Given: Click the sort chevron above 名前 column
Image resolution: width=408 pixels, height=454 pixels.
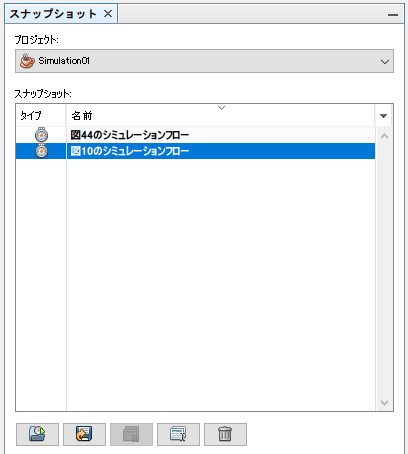Looking at the screenshot, I should point(221,108).
